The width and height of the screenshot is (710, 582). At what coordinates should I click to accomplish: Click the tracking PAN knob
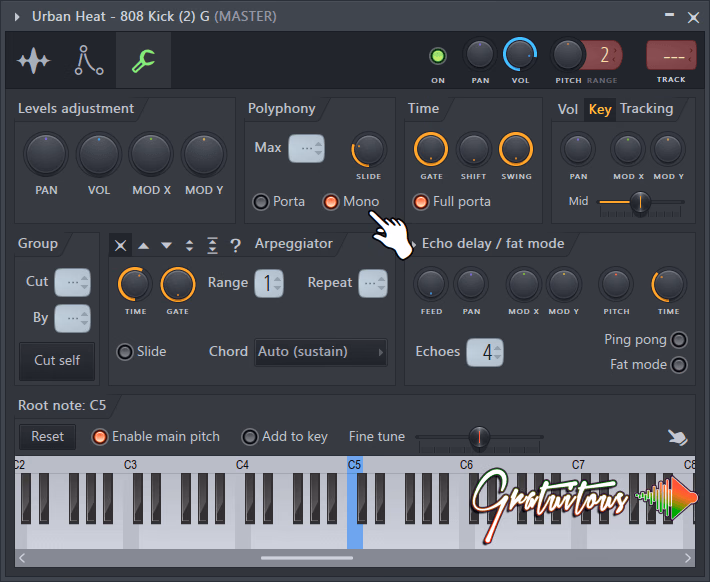coord(578,149)
